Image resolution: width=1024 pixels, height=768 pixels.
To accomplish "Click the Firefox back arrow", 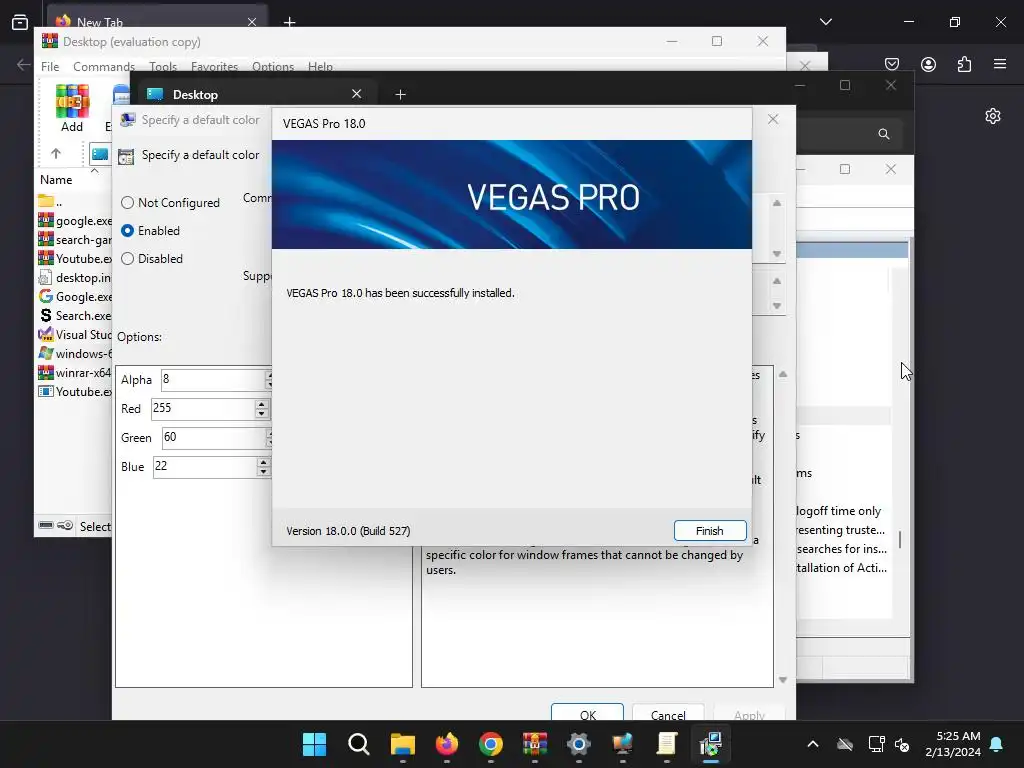I will coord(23,64).
